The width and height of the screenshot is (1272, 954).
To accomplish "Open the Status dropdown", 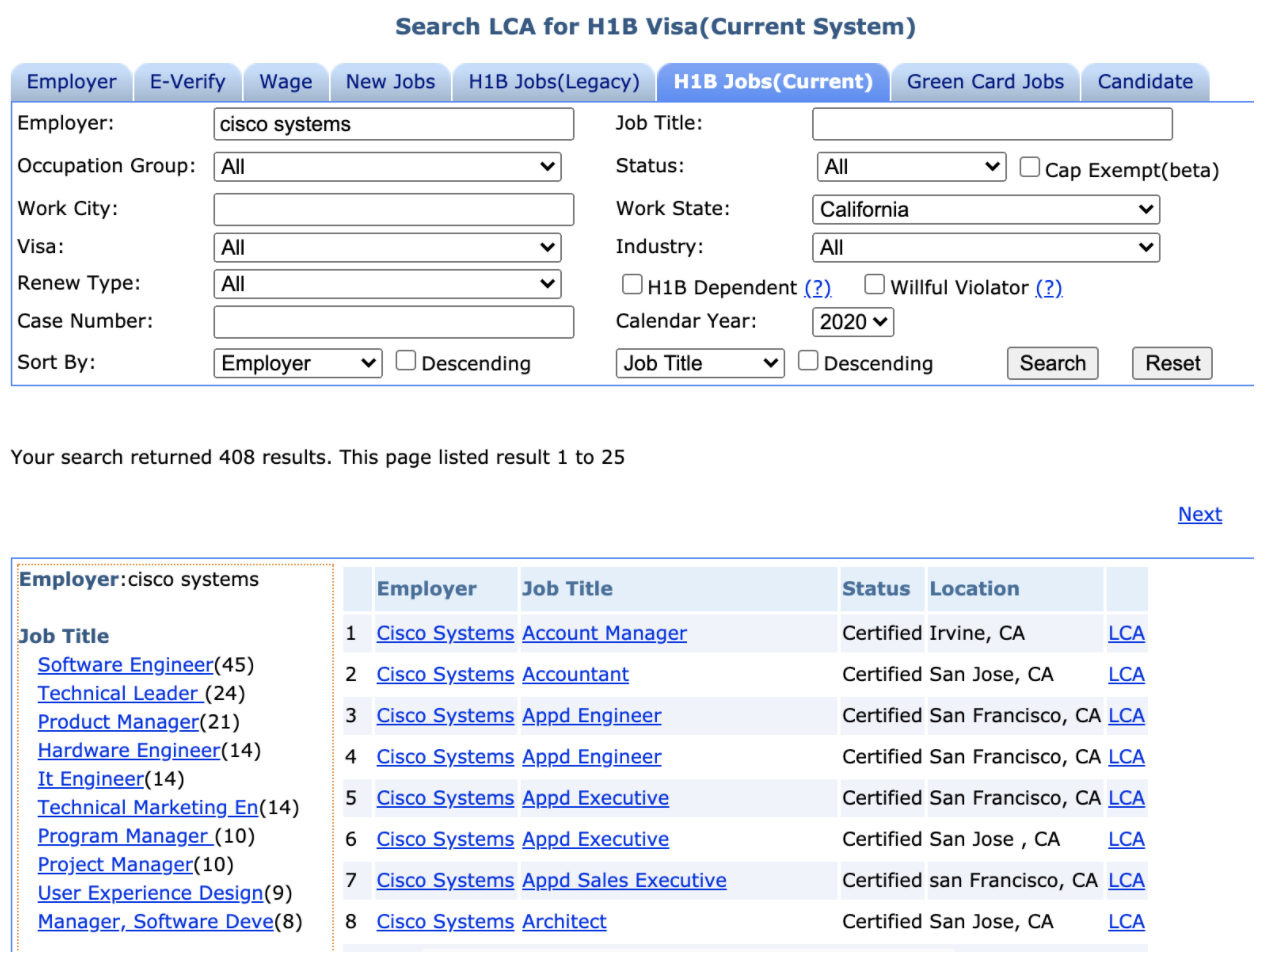I will pos(911,167).
